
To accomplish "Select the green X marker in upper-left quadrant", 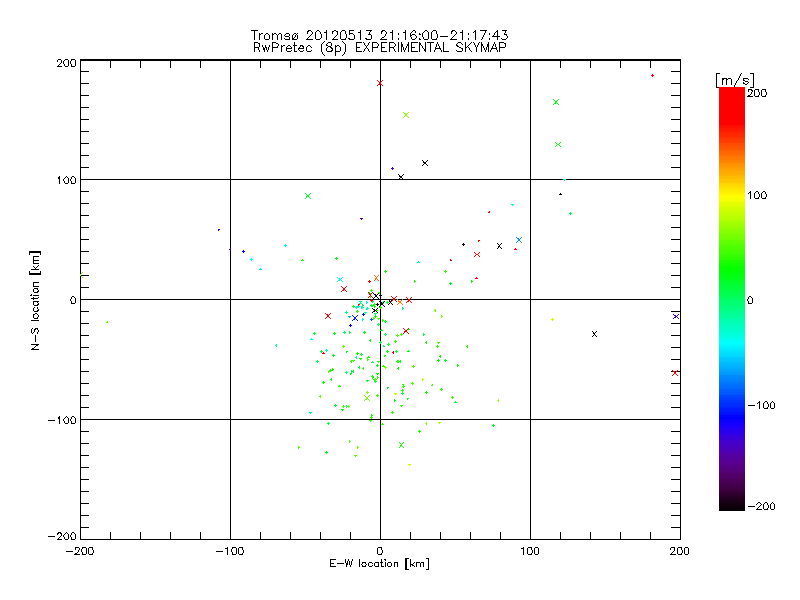I will tap(308, 196).
